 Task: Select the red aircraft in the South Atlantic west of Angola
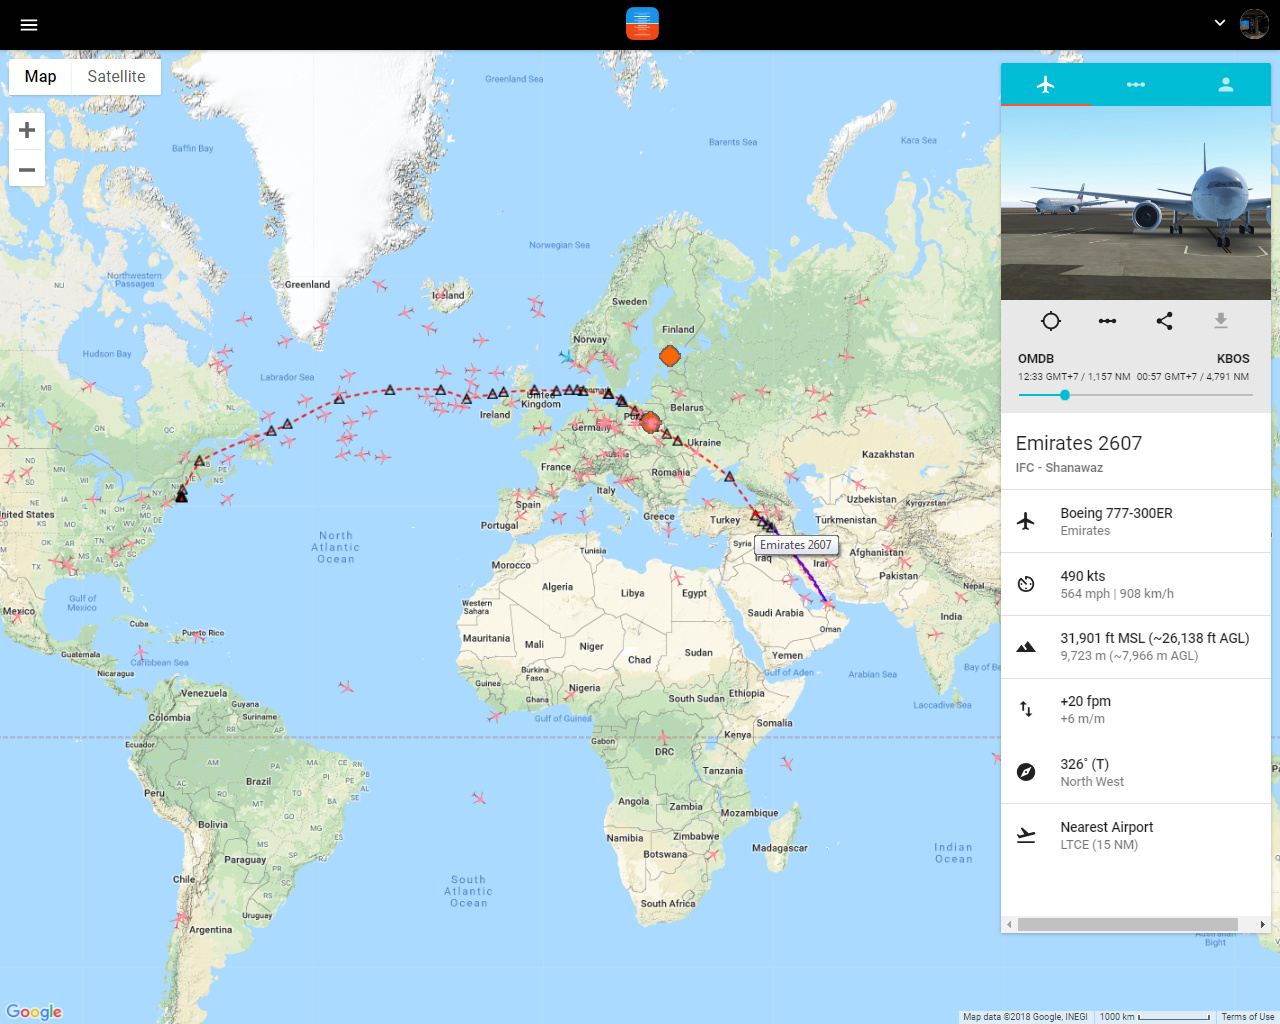click(x=479, y=798)
